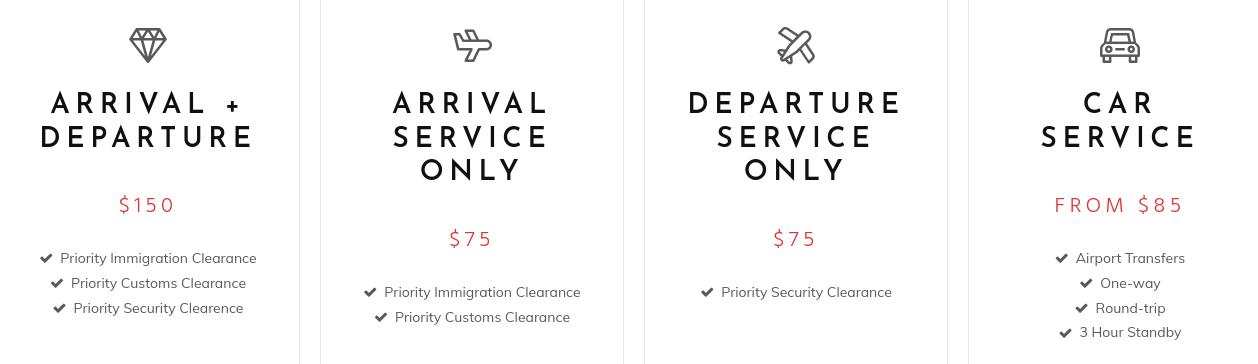Open the Departure Service Only heading
The width and height of the screenshot is (1258, 364).
796,137
